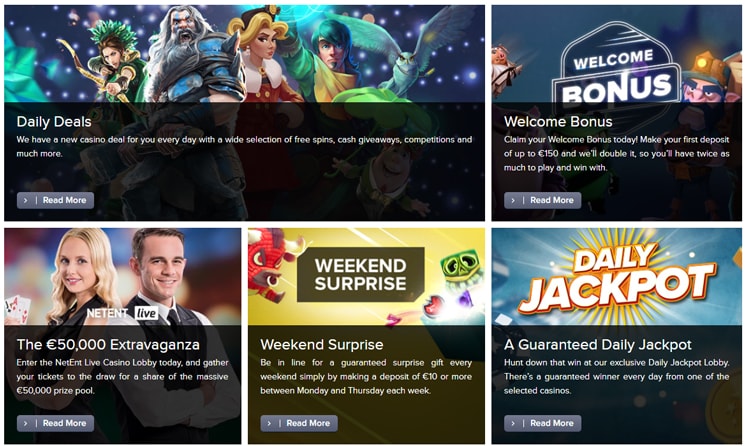Click the NetEnt Live logo
This screenshot has height=446, width=745.
(x=122, y=313)
